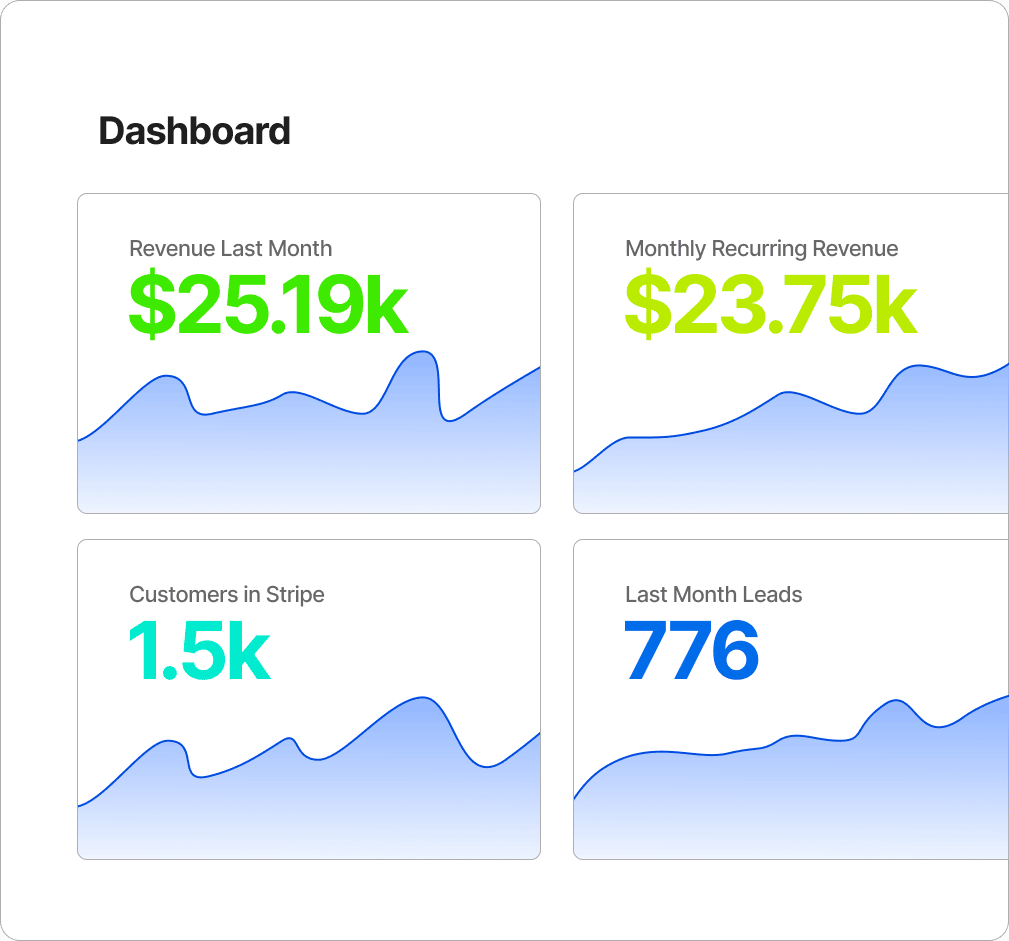Select the Customers in Stripe label
The image size is (1009, 941).
pyautogui.click(x=227, y=594)
